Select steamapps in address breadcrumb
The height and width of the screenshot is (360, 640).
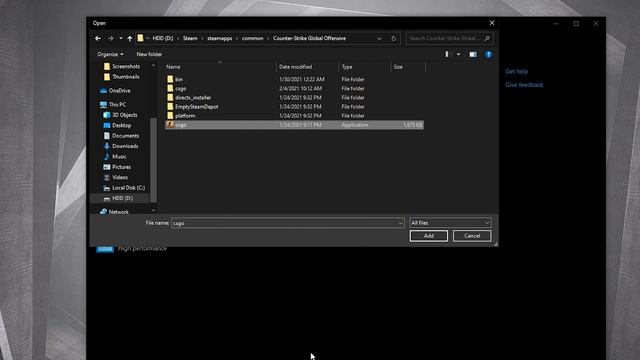tap(220, 38)
